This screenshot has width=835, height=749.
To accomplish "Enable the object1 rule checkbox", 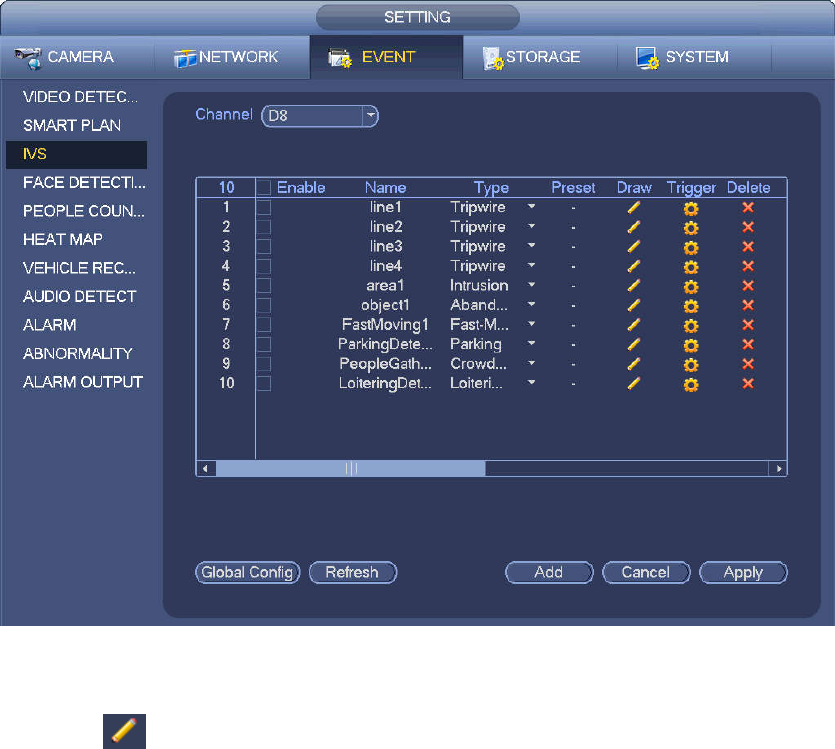I will [264, 305].
